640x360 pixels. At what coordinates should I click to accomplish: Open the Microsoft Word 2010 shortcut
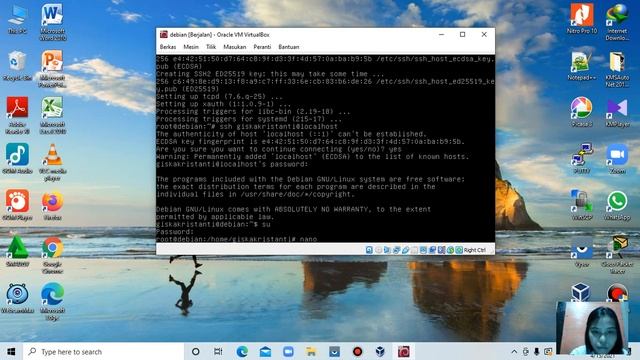[x=52, y=22]
